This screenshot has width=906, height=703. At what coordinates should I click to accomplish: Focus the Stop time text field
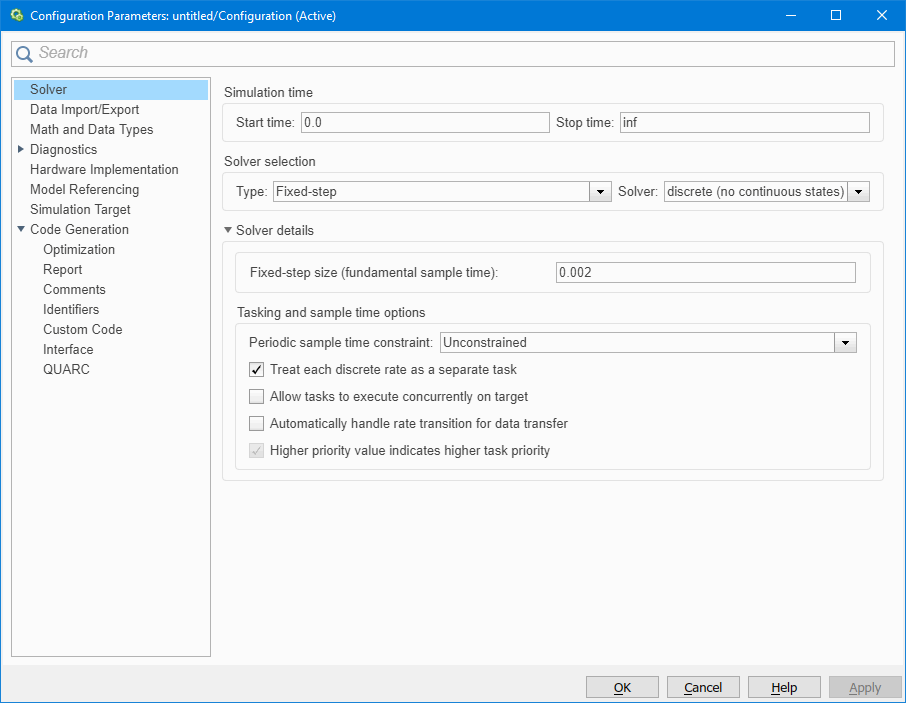(x=744, y=123)
